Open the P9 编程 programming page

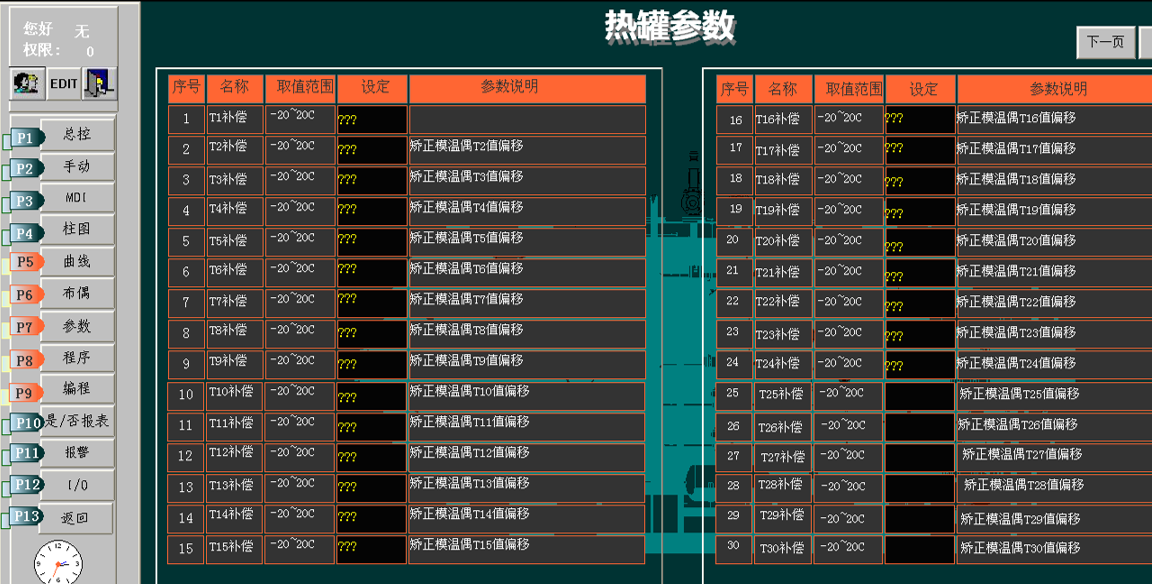pos(75,390)
